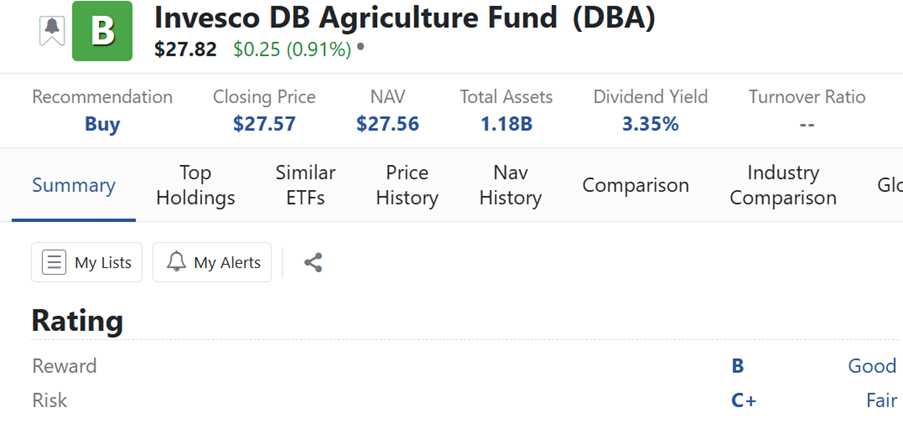Open the Similar ETFs tab
Viewport: 903px width, 423px height.
click(x=305, y=185)
